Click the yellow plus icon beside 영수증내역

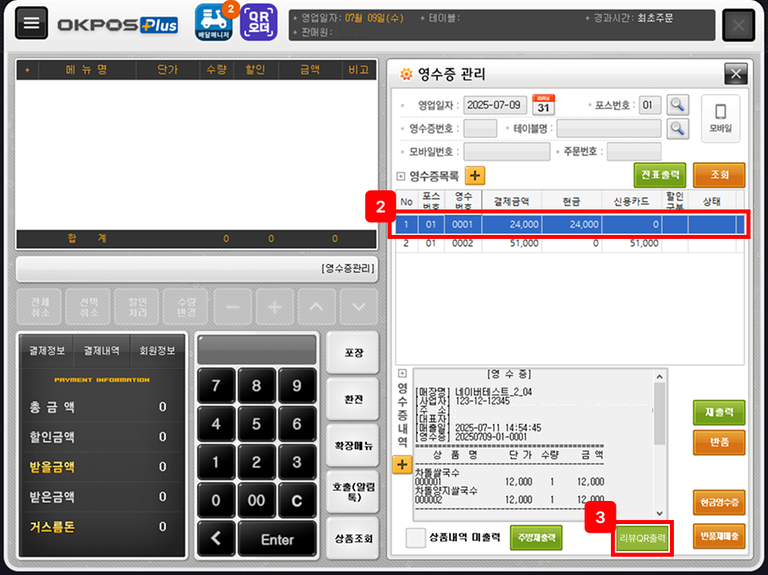[402, 464]
